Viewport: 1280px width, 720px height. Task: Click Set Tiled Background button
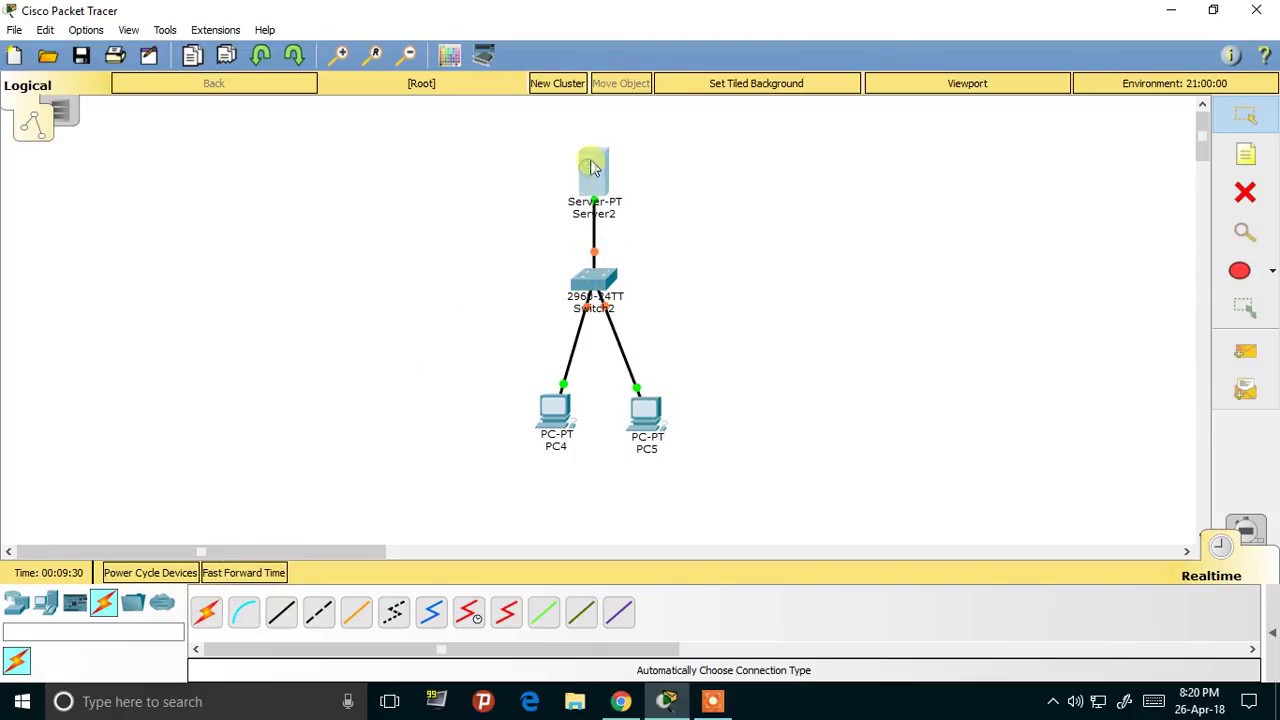click(756, 83)
